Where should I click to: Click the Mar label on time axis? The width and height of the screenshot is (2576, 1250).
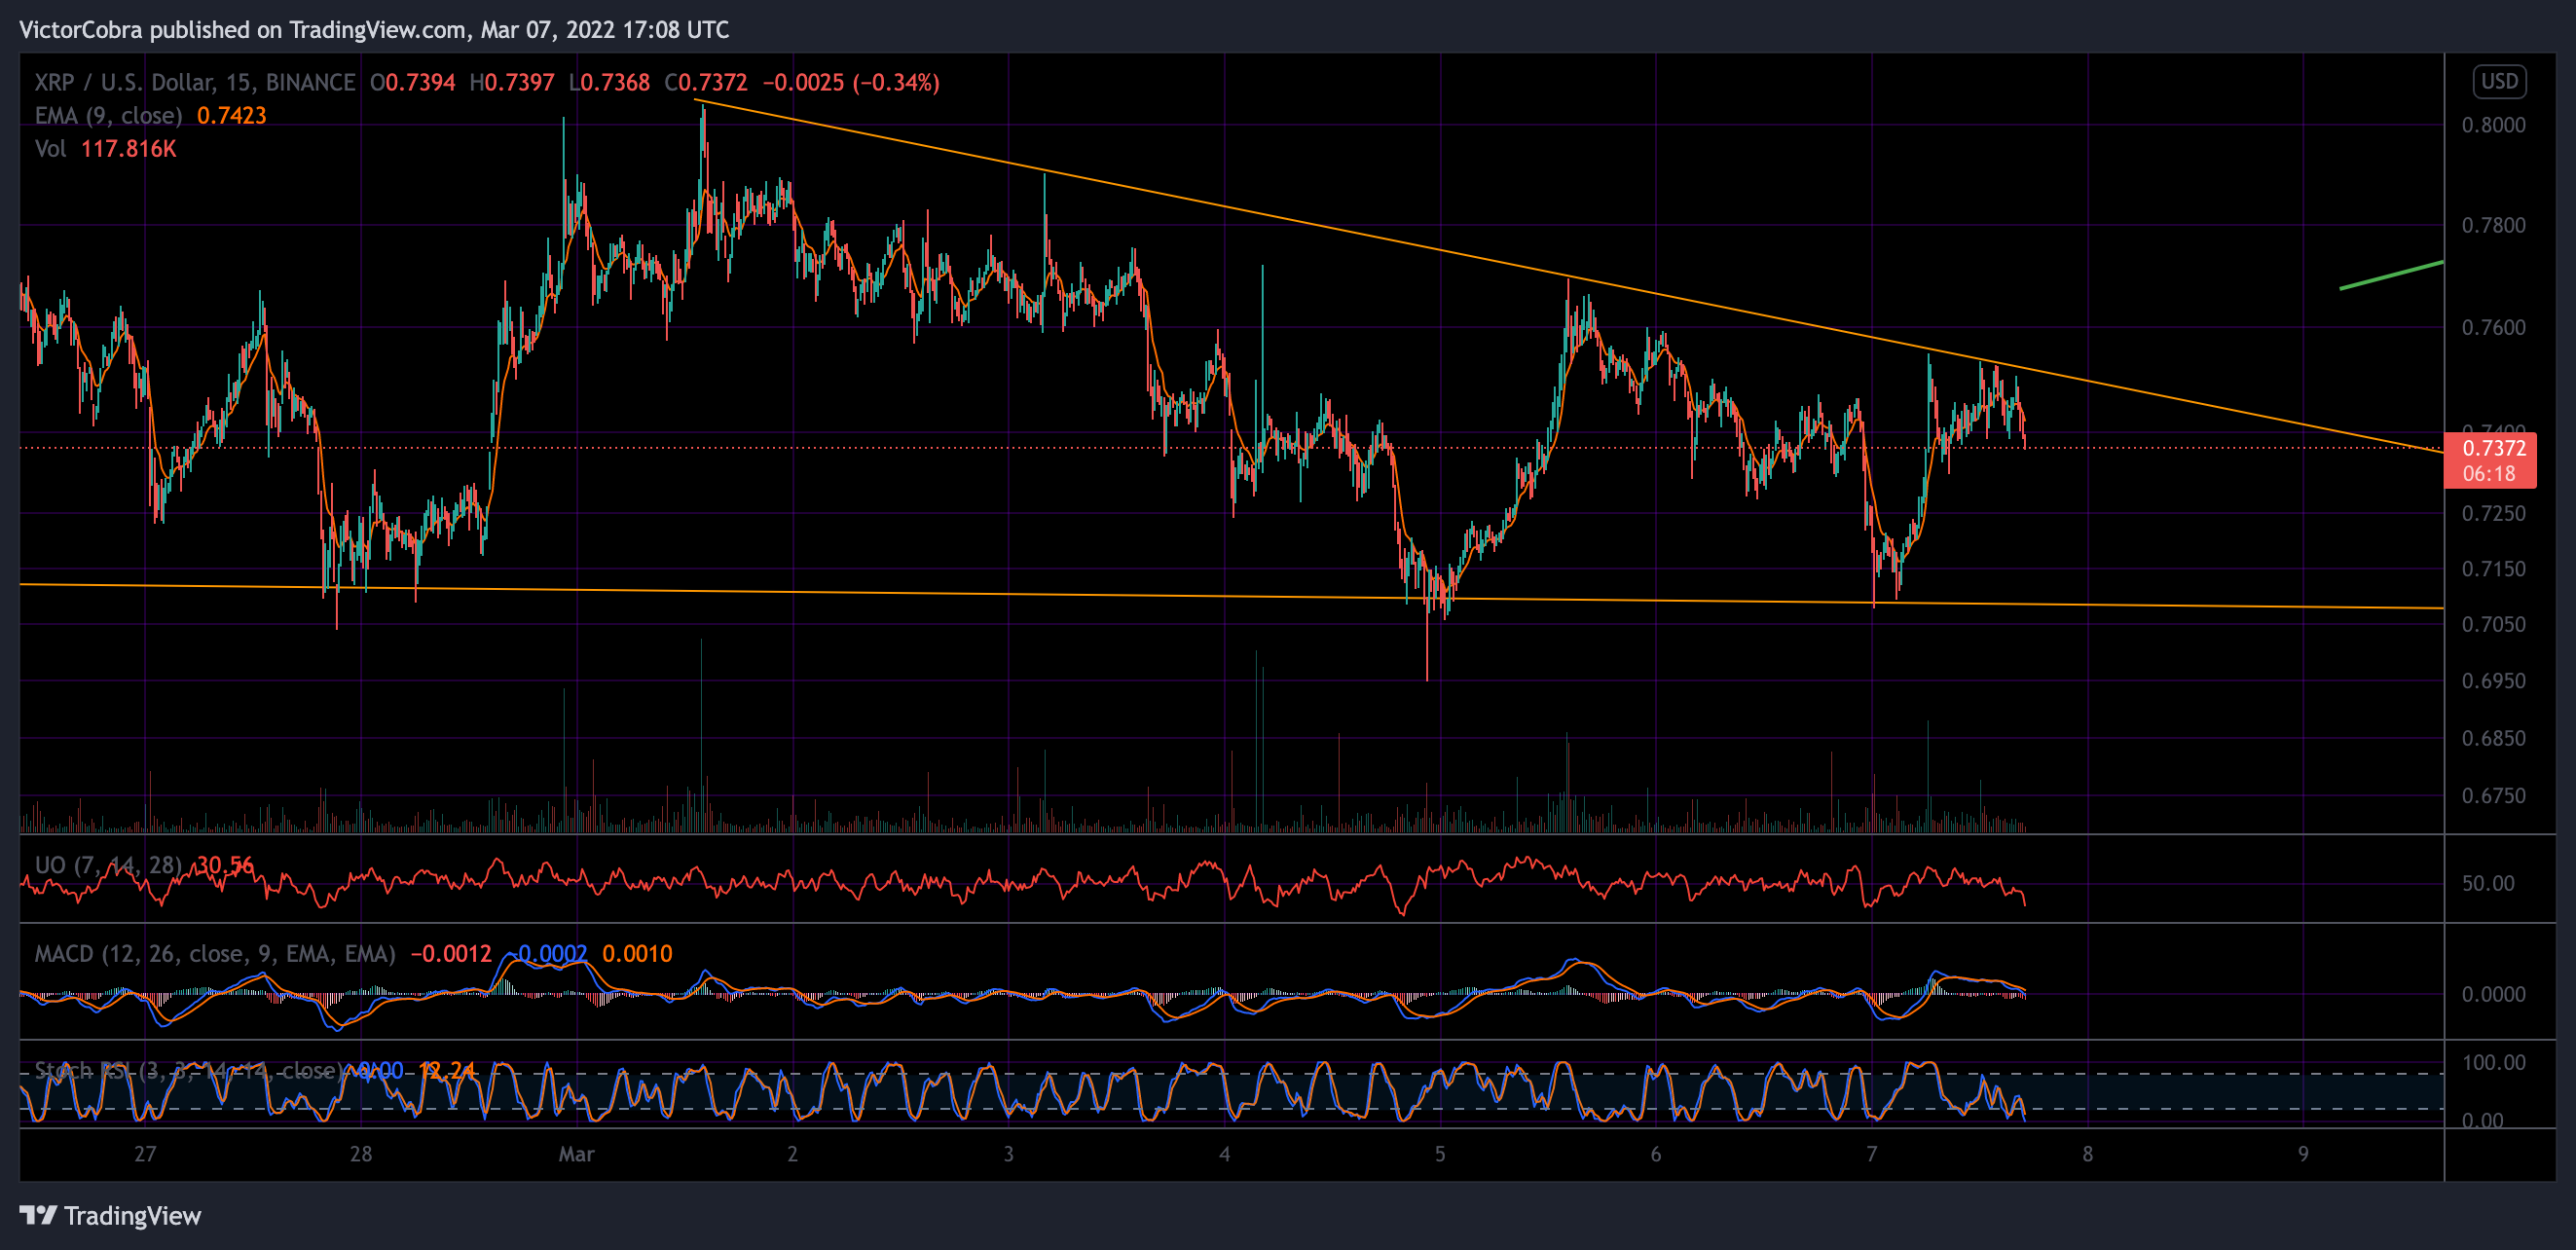click(x=576, y=1154)
